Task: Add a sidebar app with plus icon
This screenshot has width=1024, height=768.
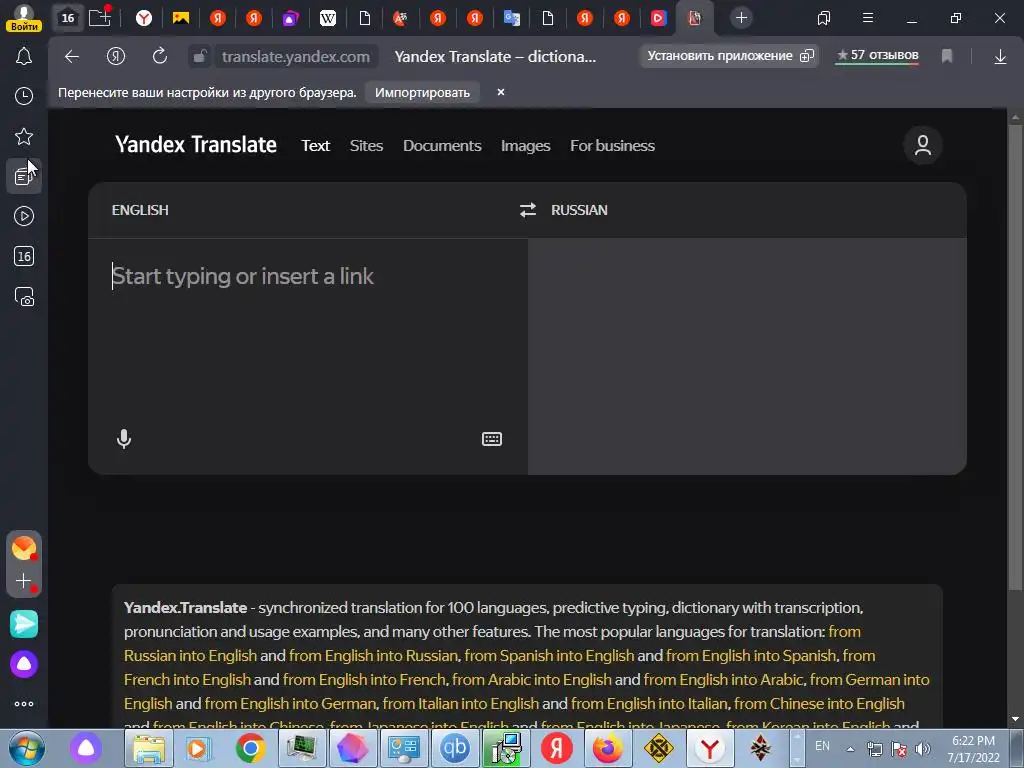Action: coord(24,581)
